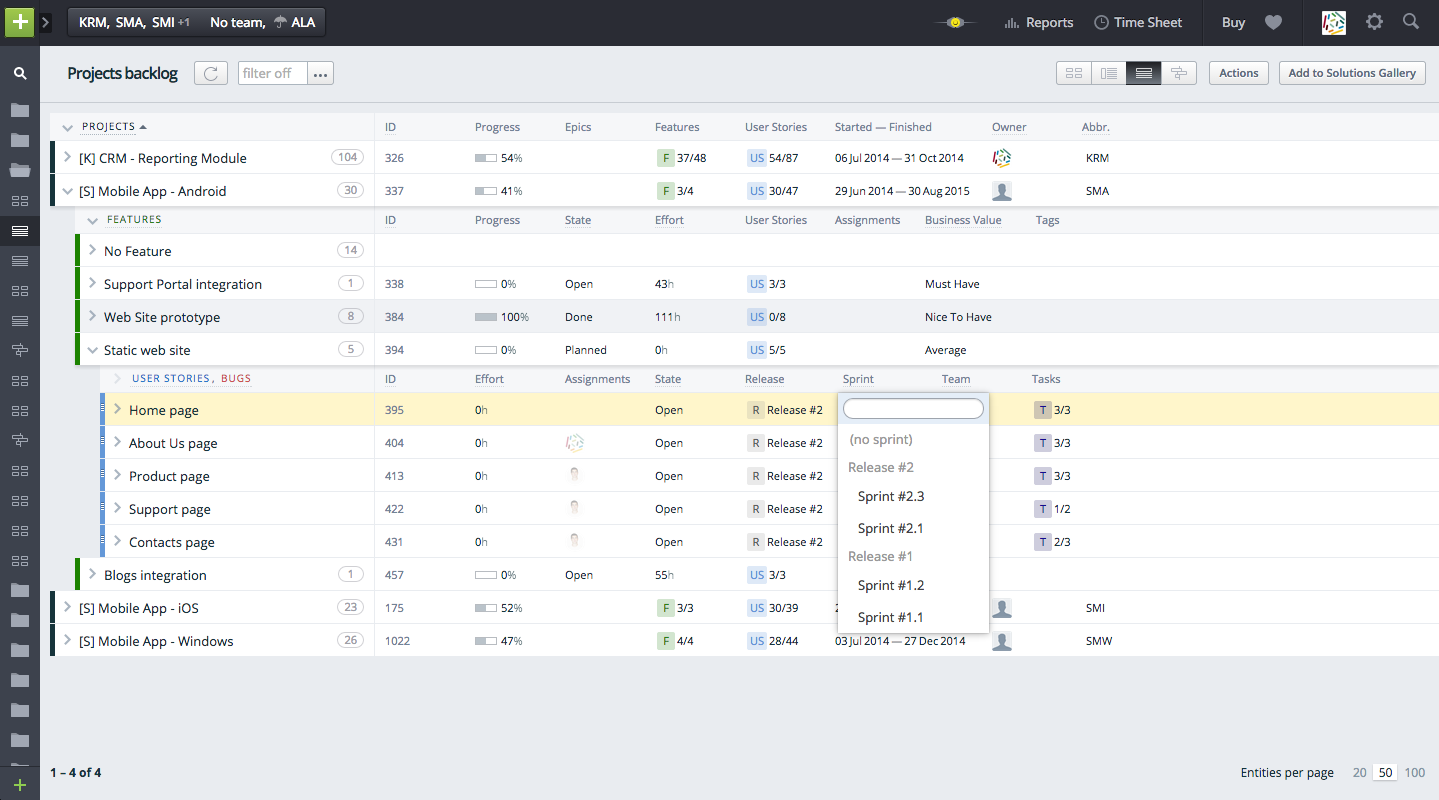Switch to the board view layout icon
The width and height of the screenshot is (1439, 800).
[x=1074, y=73]
